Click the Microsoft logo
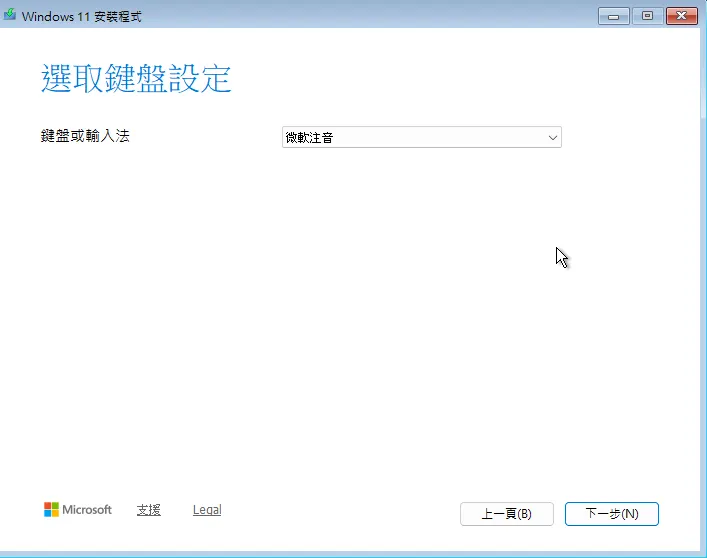 click(78, 510)
